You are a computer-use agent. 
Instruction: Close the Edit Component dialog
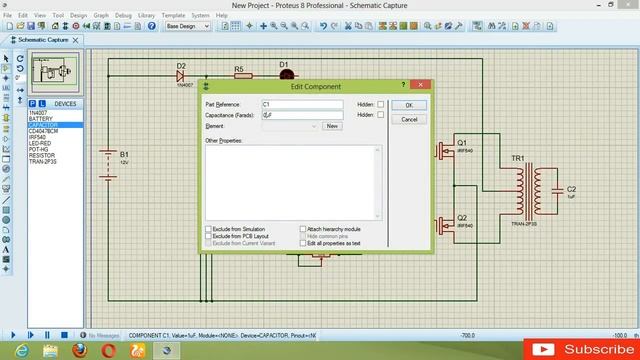coord(420,84)
